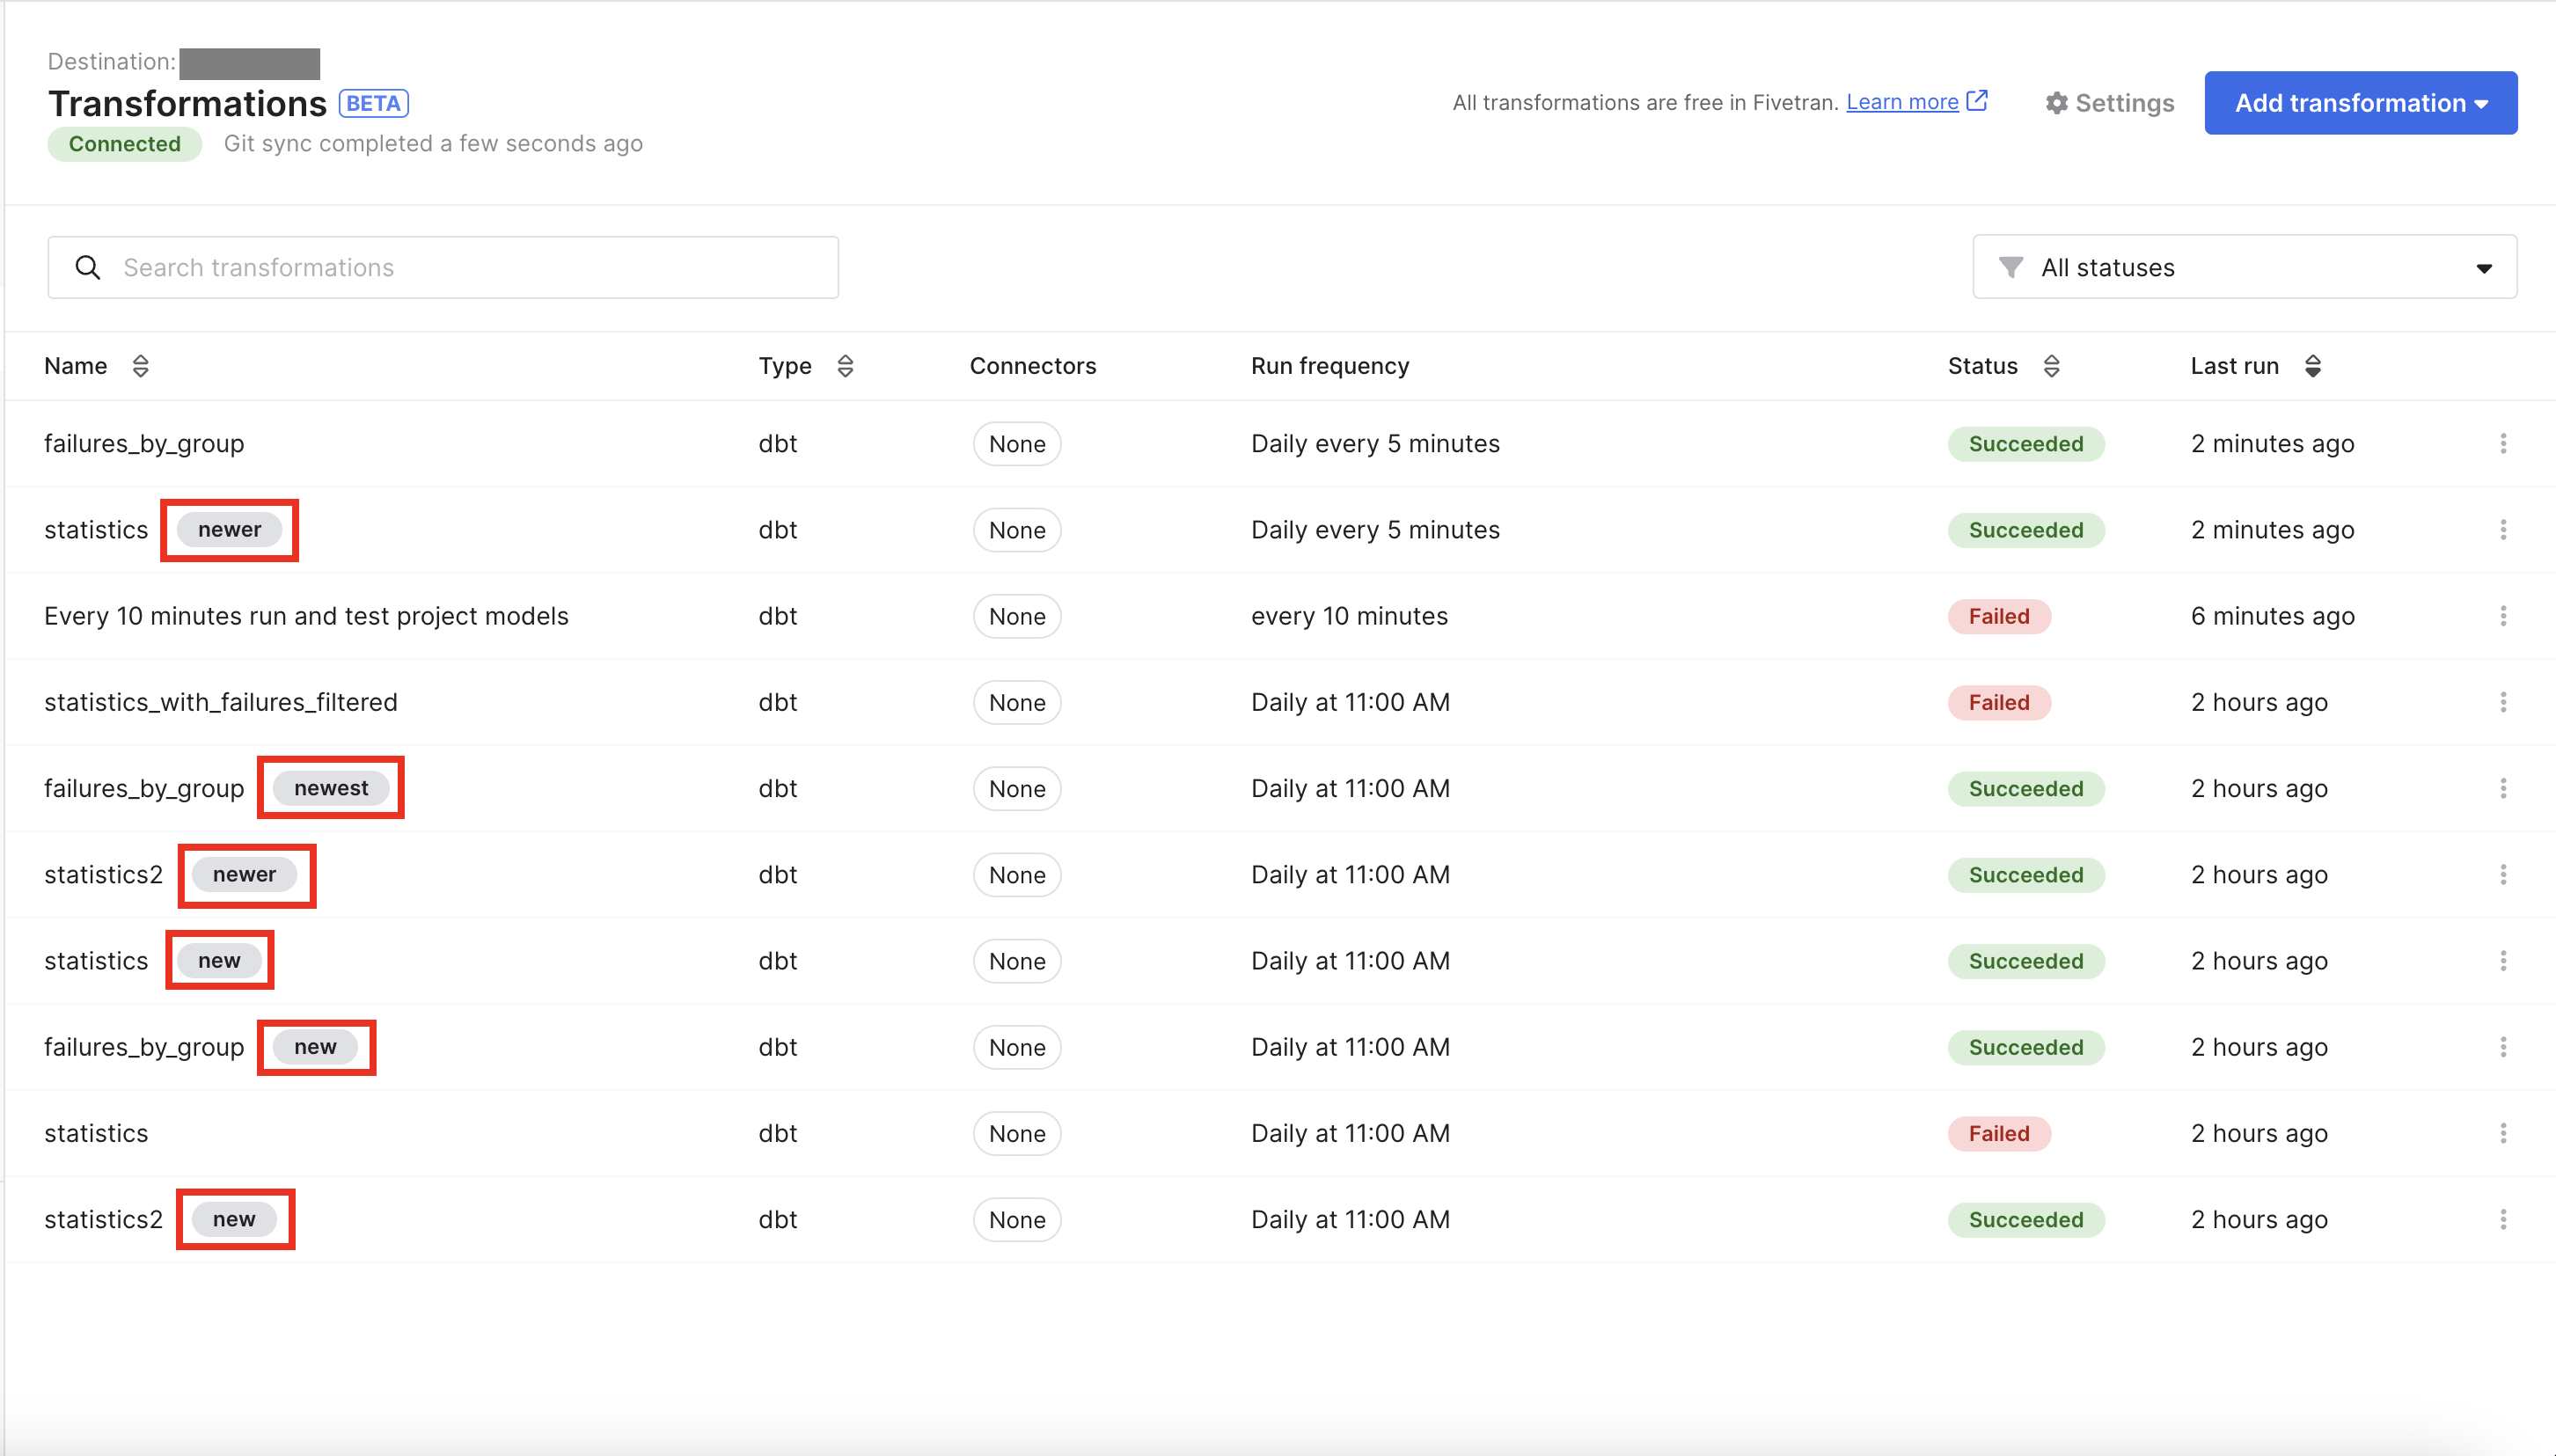
Task: Toggle the newest tag on failures_by_group
Action: [330, 787]
